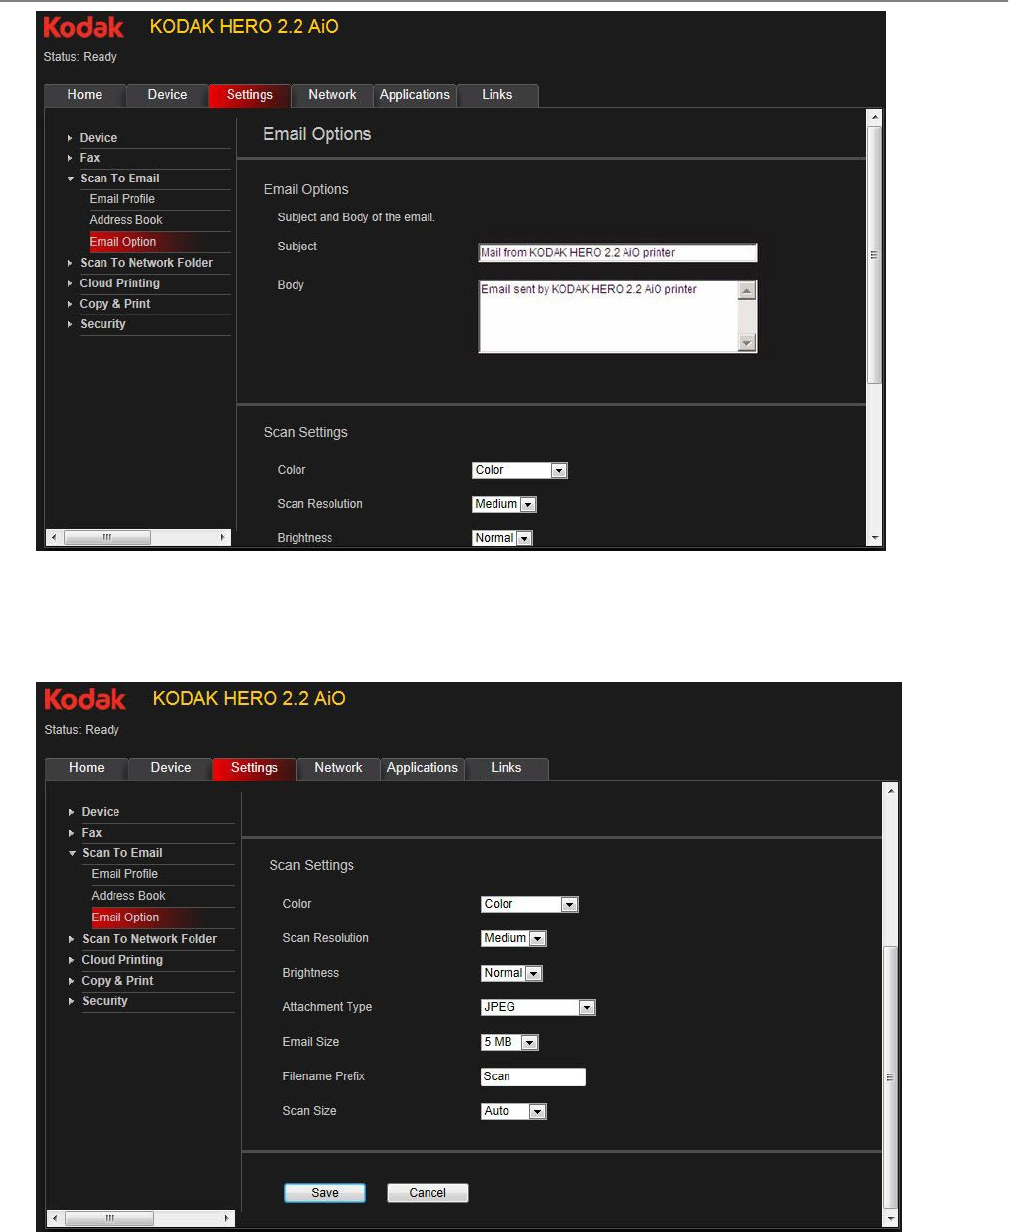Screen dimensions: 1009x1232
Task: Open Email Size 5 MB dropdown
Action: tap(510, 1042)
